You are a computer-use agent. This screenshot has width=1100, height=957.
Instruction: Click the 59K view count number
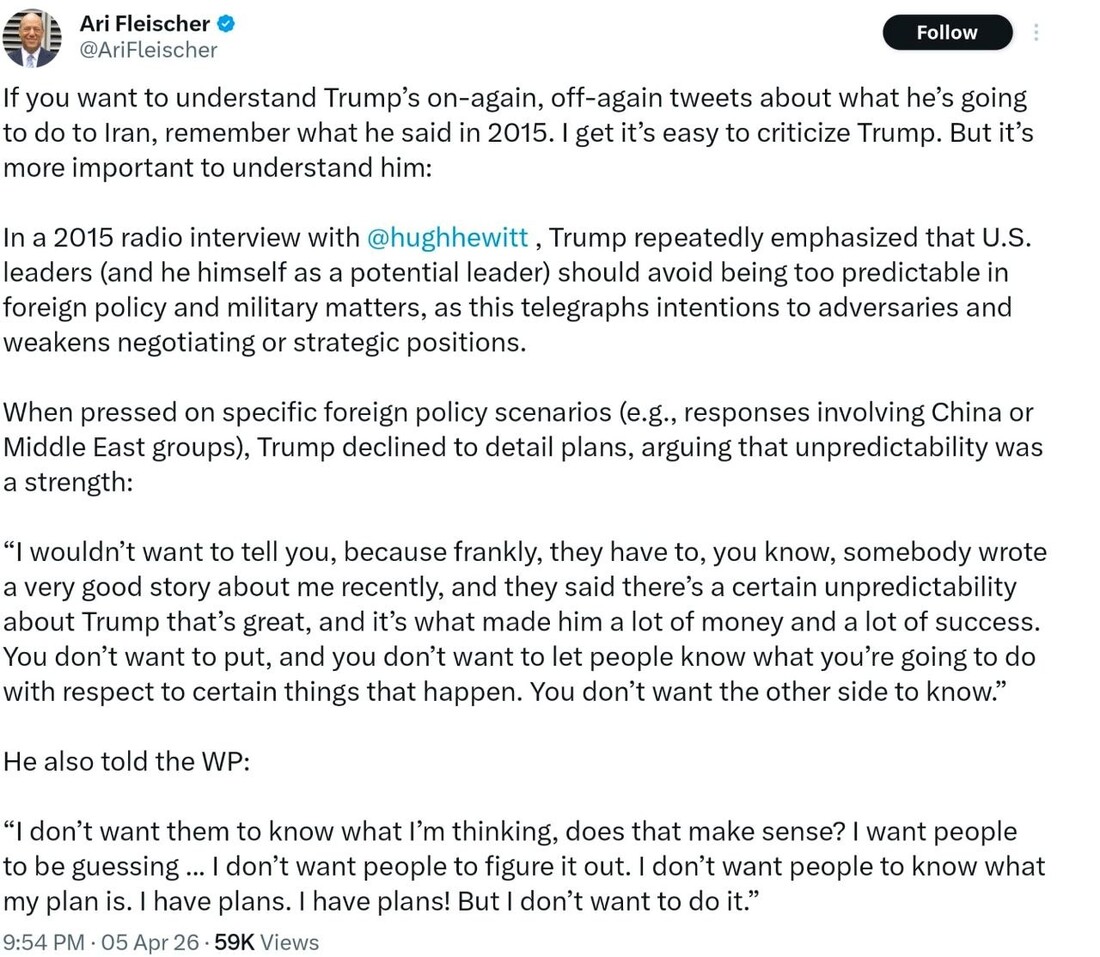tap(235, 942)
